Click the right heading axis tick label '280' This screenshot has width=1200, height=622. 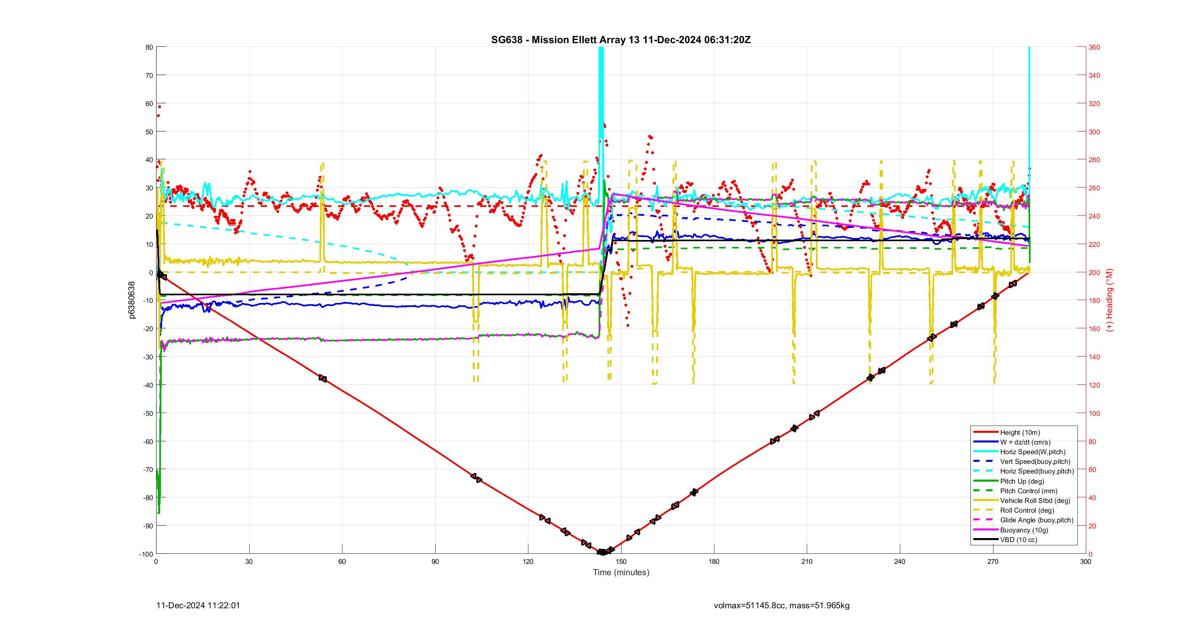1095,160
